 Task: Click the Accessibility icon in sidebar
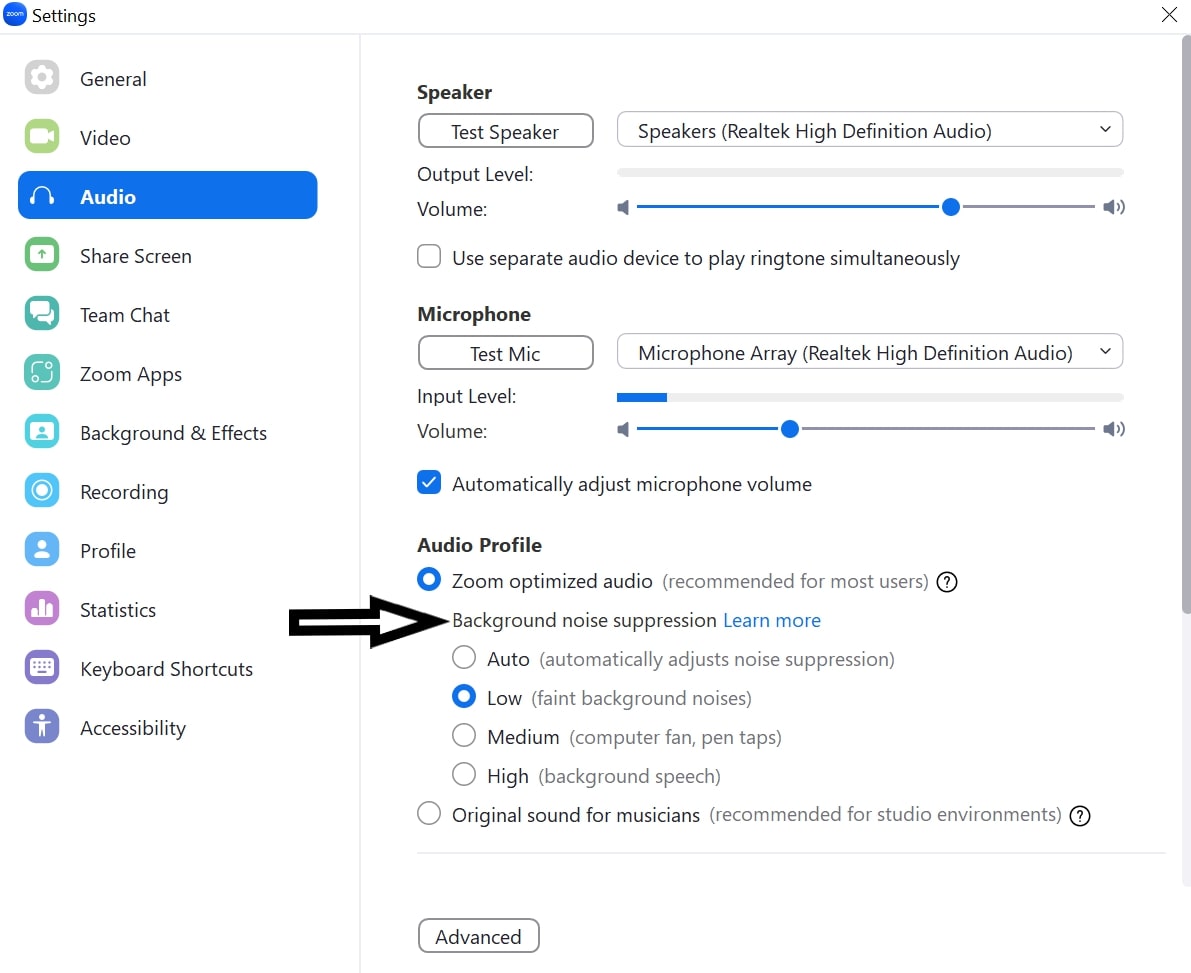(42, 727)
